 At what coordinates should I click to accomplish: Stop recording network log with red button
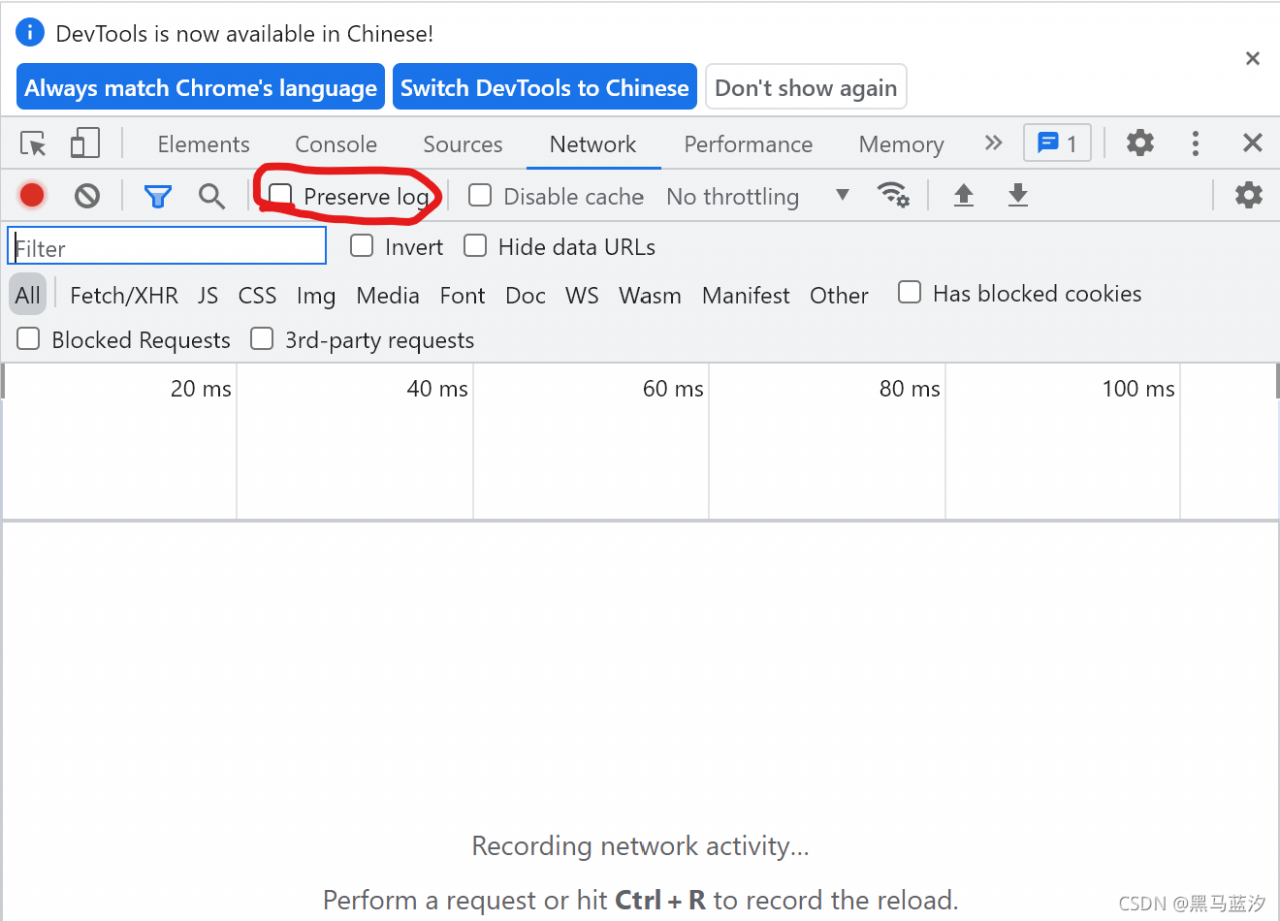point(32,195)
